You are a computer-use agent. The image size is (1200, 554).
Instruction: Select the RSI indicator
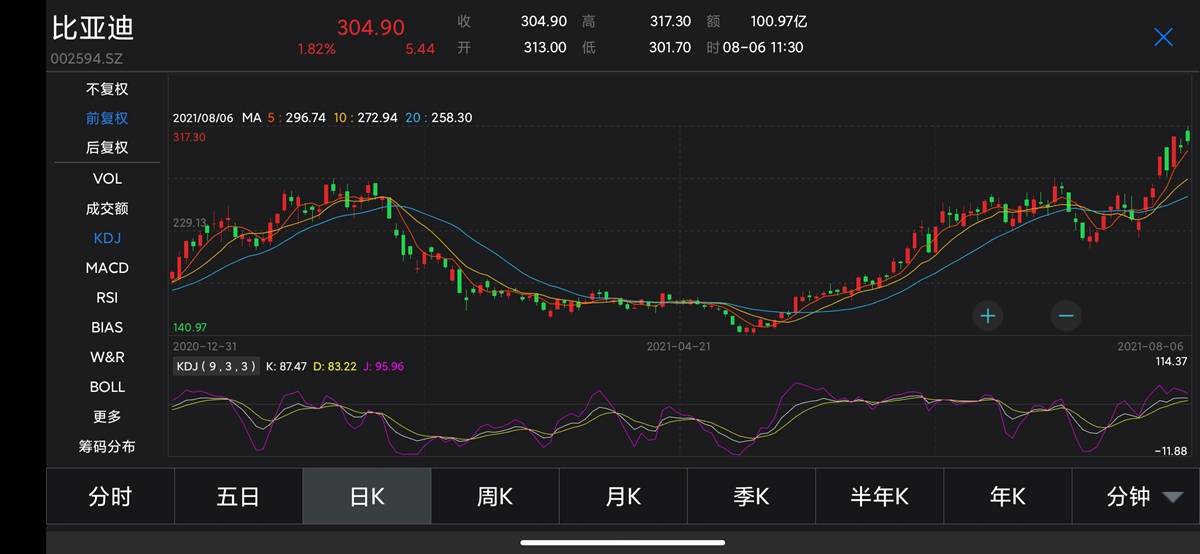click(x=107, y=297)
